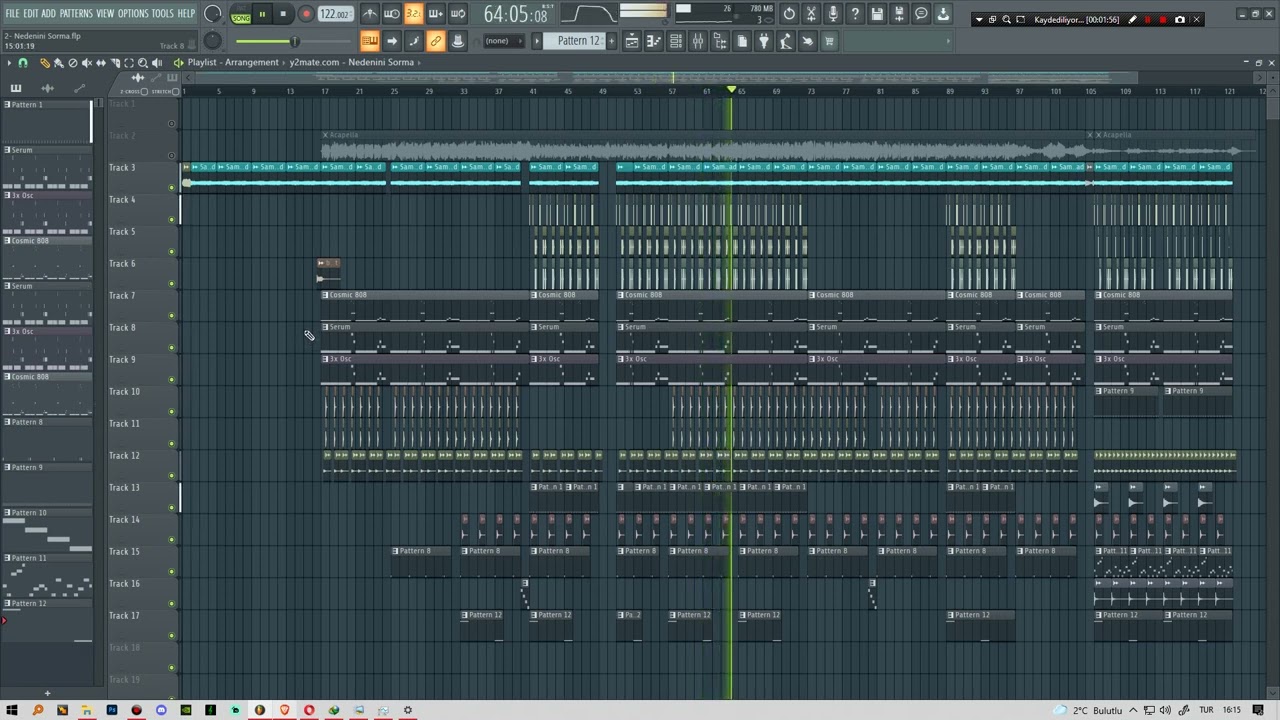
Task: Click the undo history circular arrow icon
Action: [x=789, y=14]
